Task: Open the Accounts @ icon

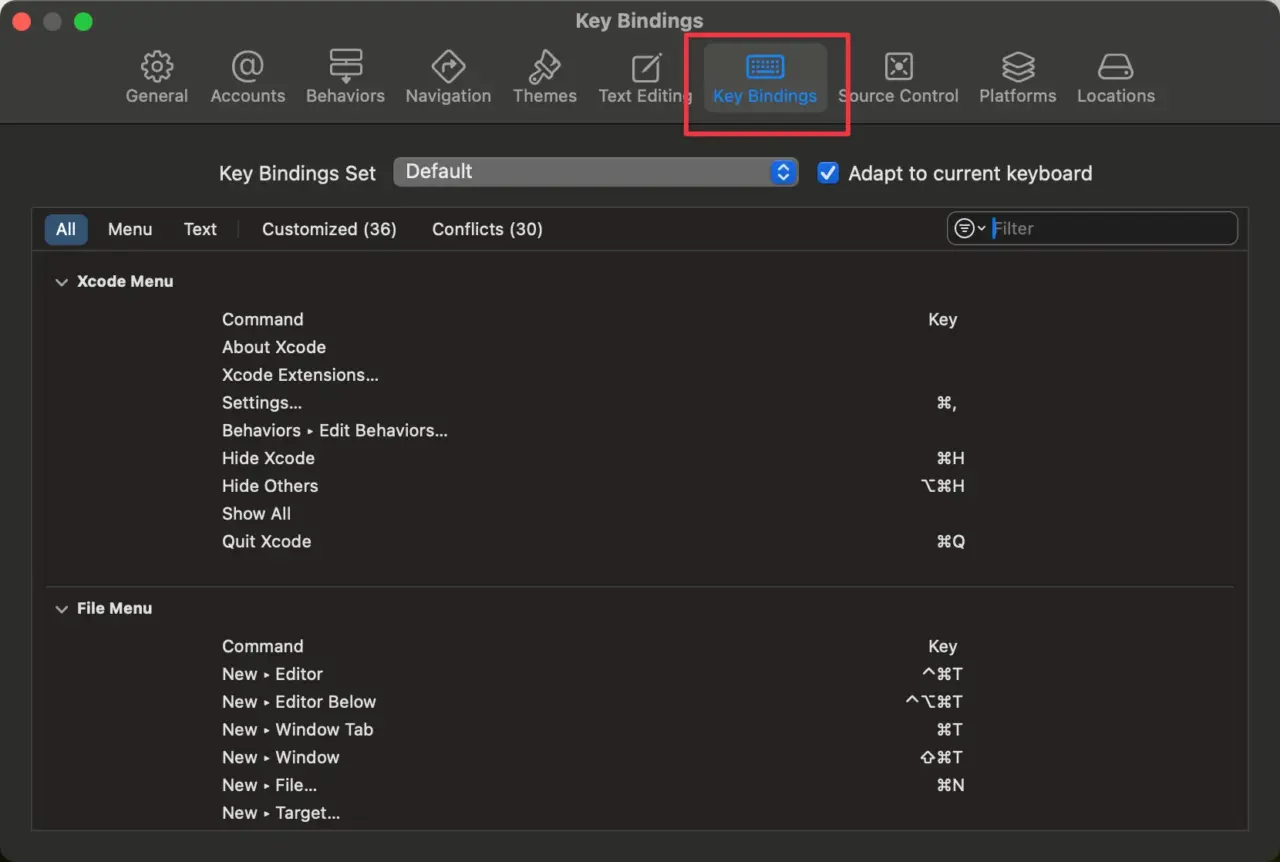Action: coord(247,67)
